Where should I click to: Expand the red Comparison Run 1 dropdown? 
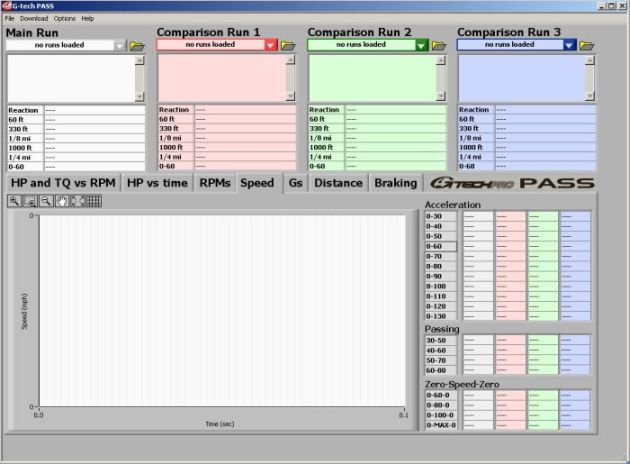point(271,45)
